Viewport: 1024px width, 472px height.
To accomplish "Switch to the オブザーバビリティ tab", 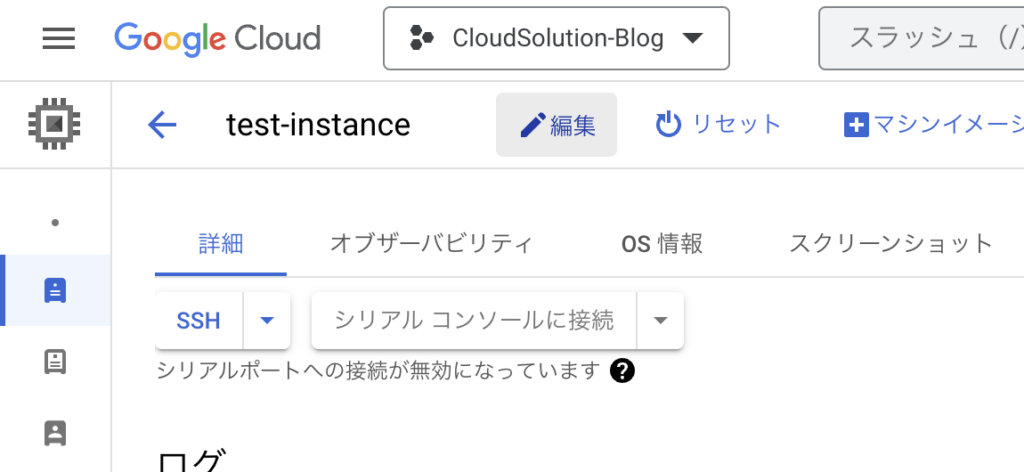I will pos(431,244).
